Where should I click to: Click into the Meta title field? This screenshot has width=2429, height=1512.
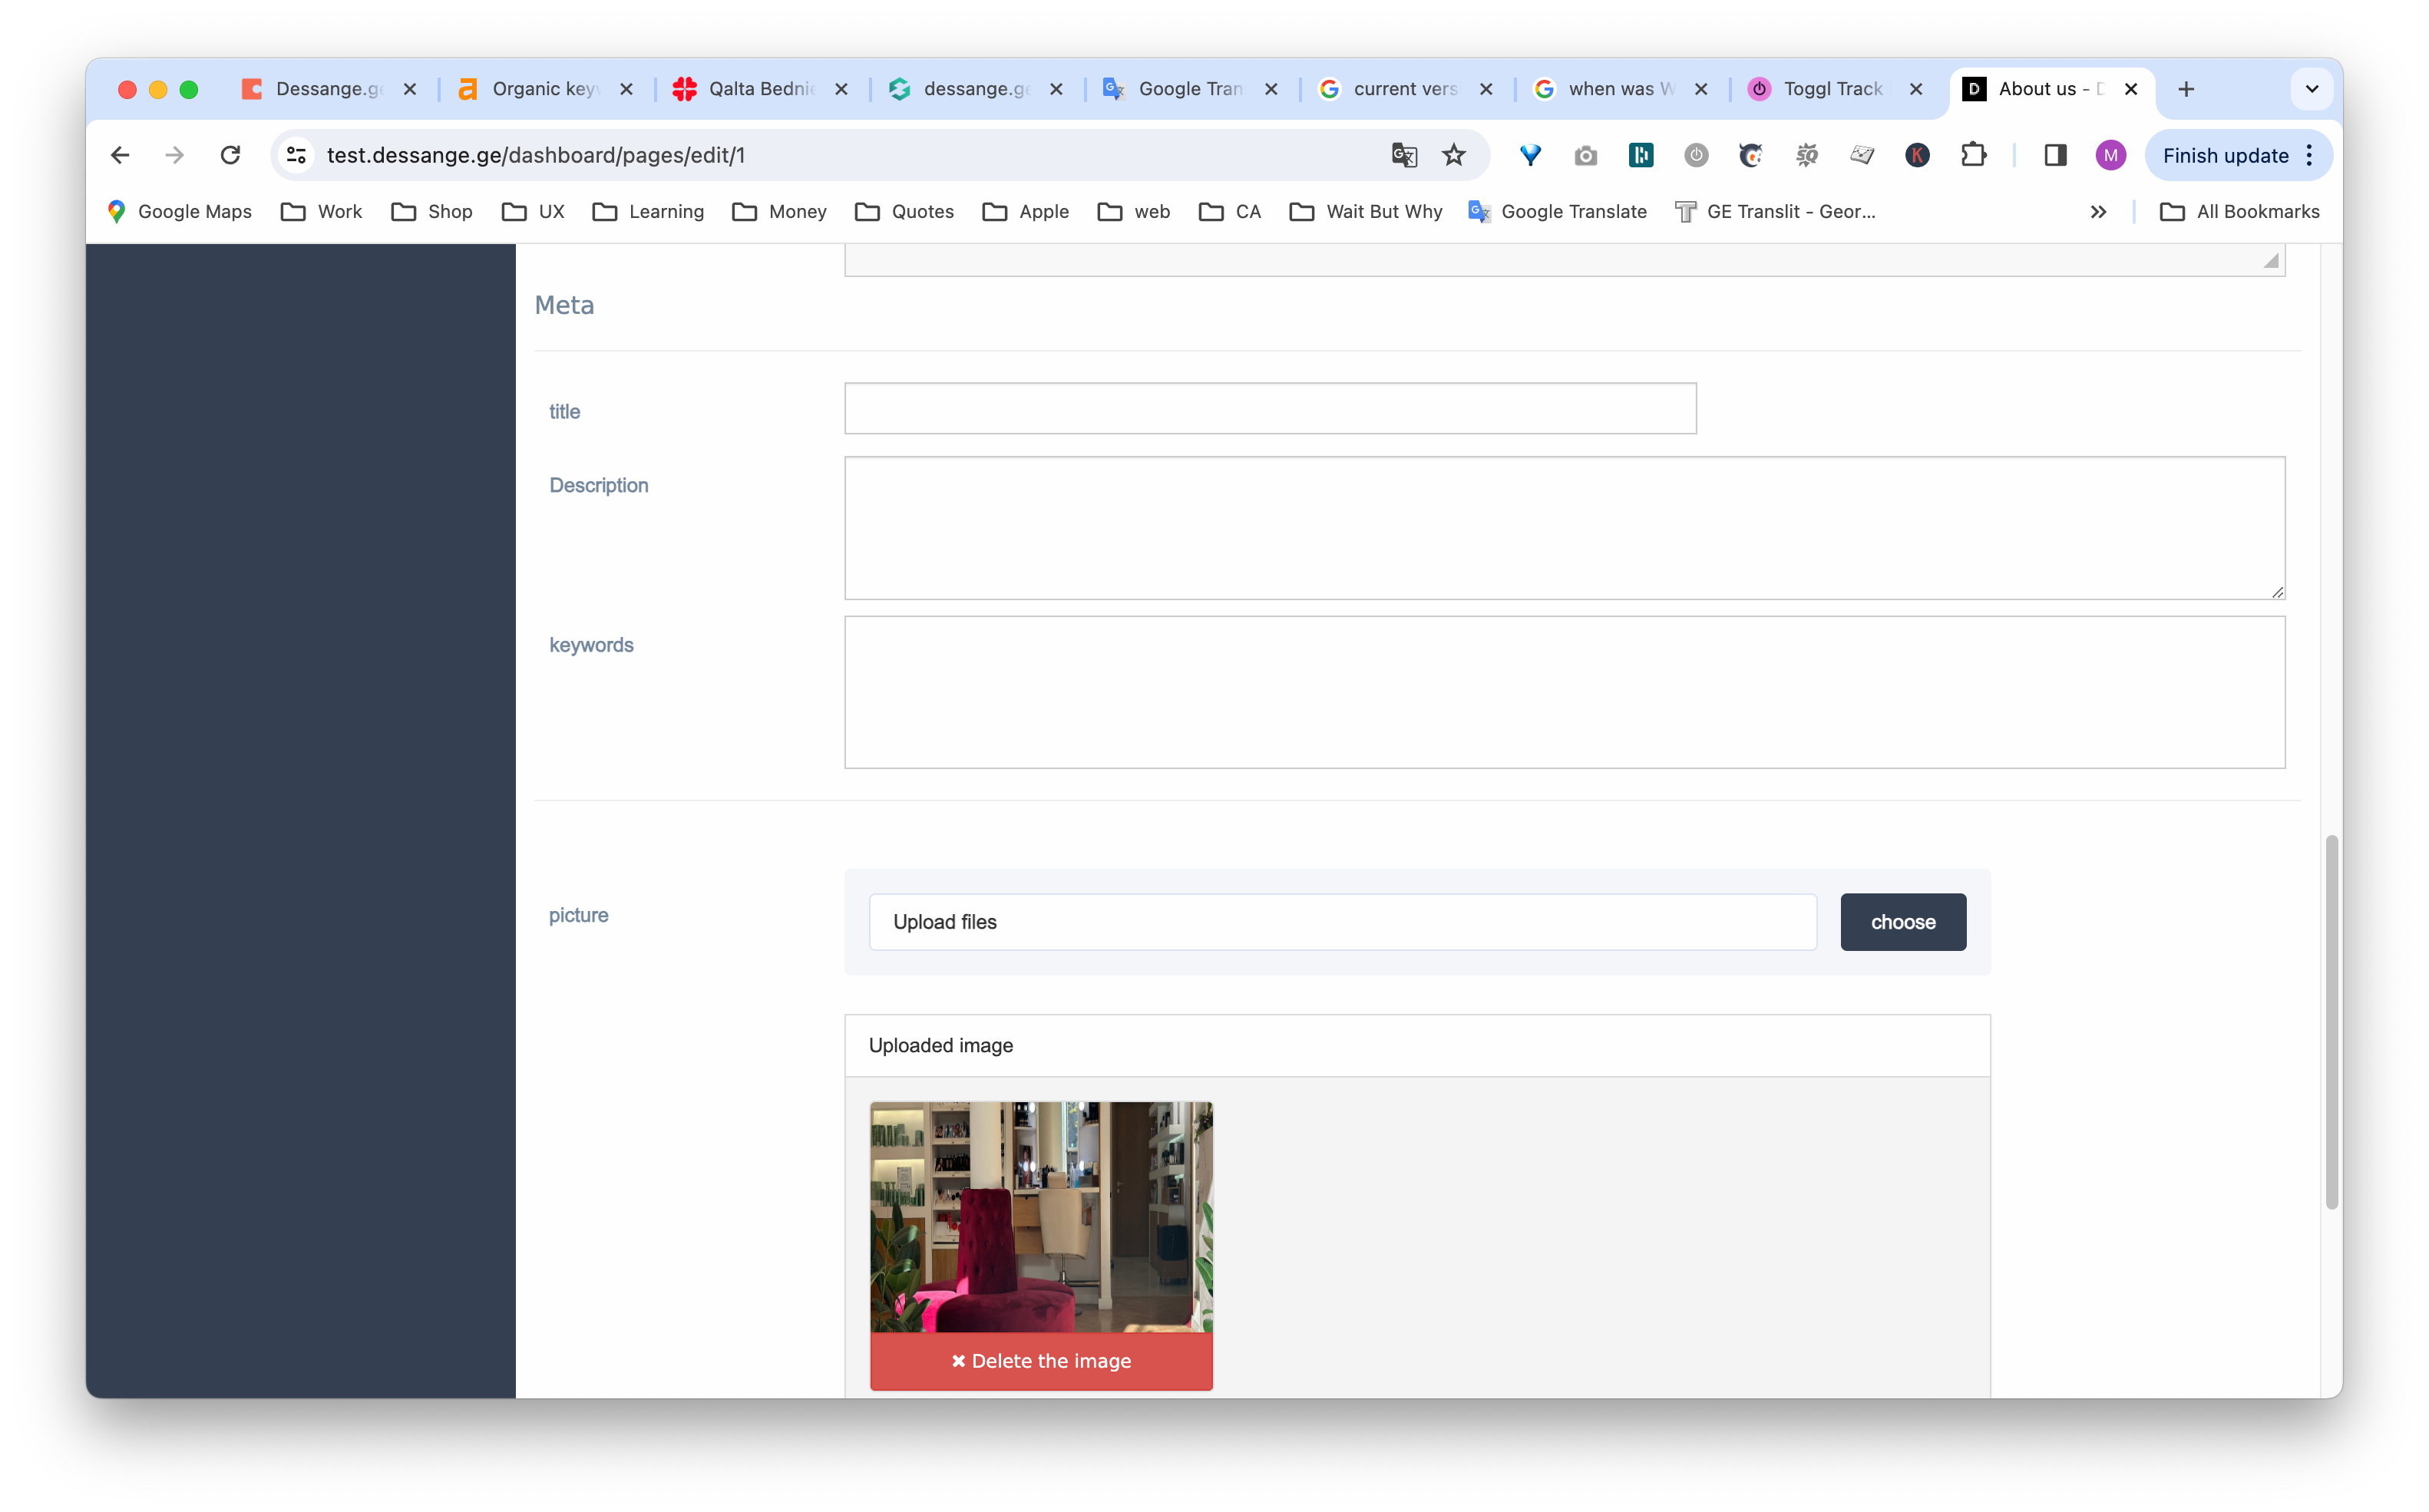click(x=1269, y=408)
